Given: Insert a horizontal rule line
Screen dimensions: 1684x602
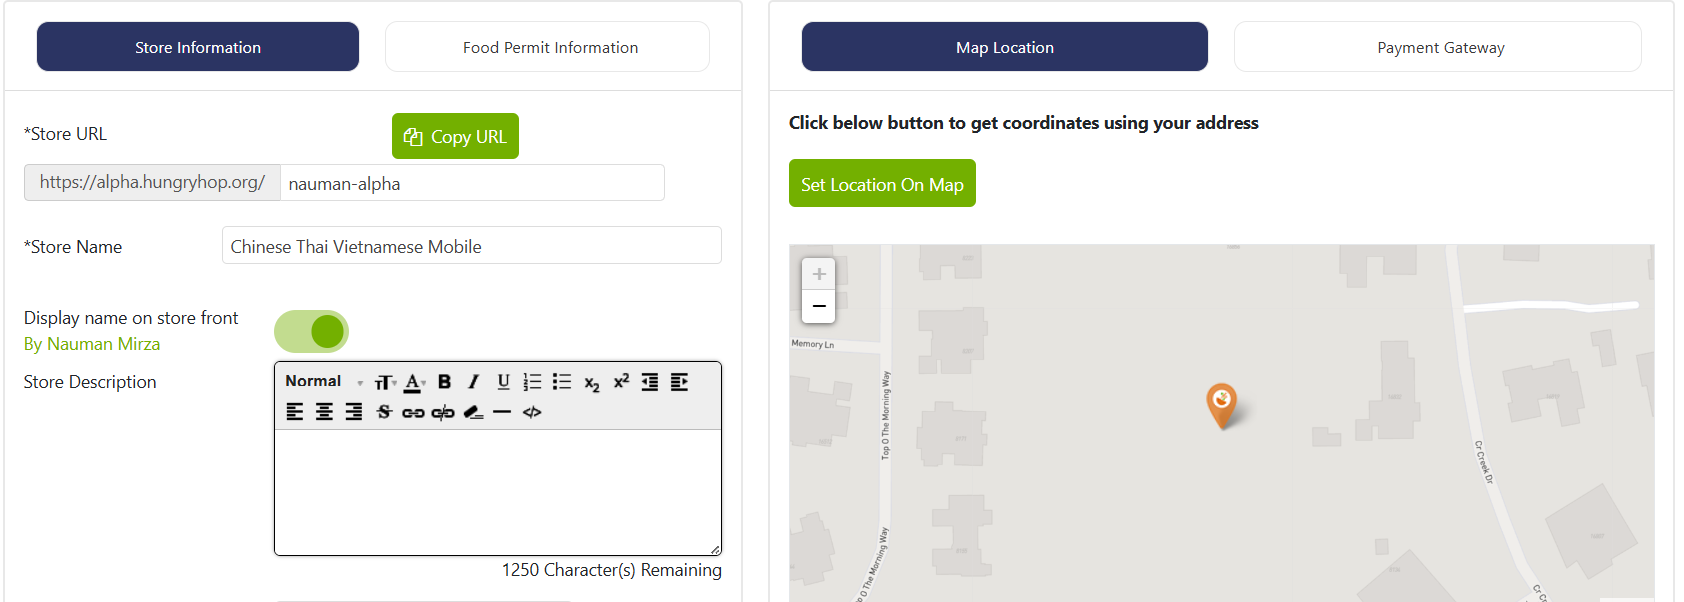Looking at the screenshot, I should (502, 412).
